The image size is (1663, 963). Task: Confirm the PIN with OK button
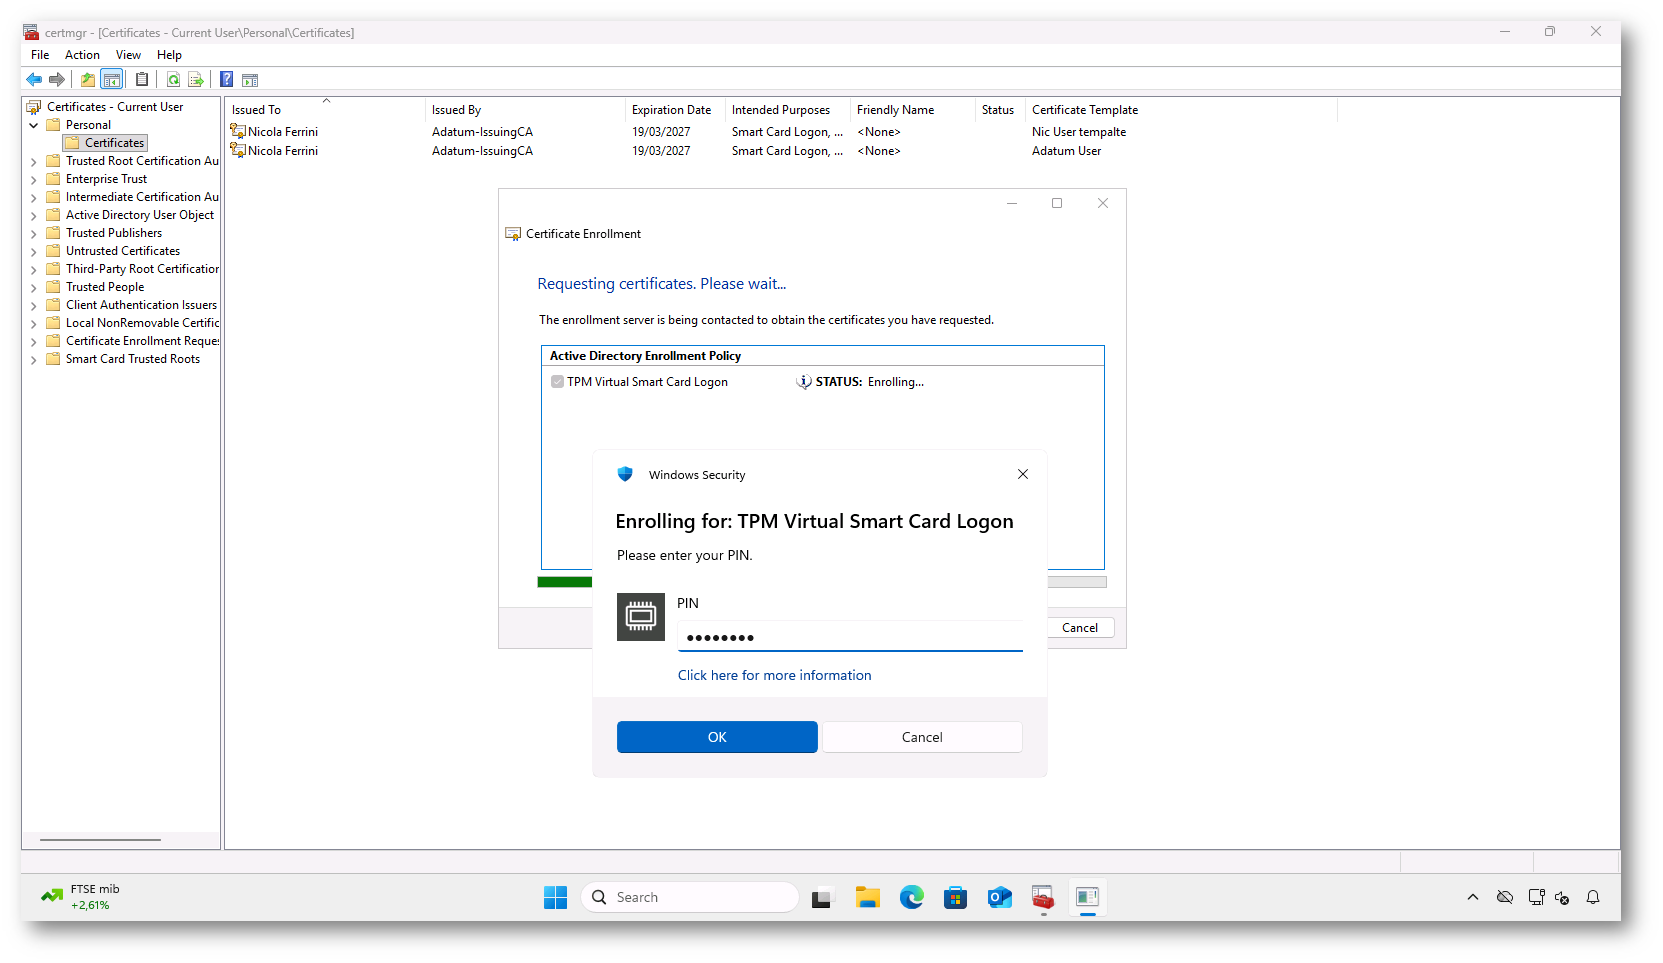pos(717,737)
